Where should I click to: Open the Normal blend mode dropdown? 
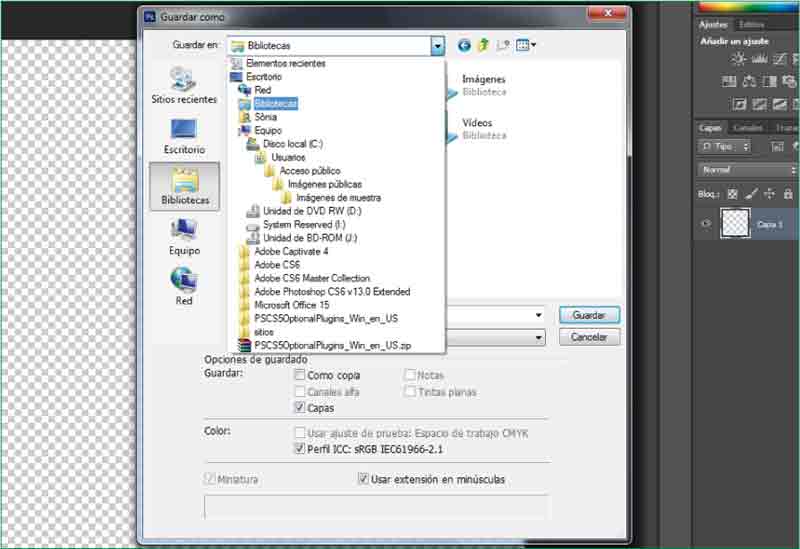747,170
